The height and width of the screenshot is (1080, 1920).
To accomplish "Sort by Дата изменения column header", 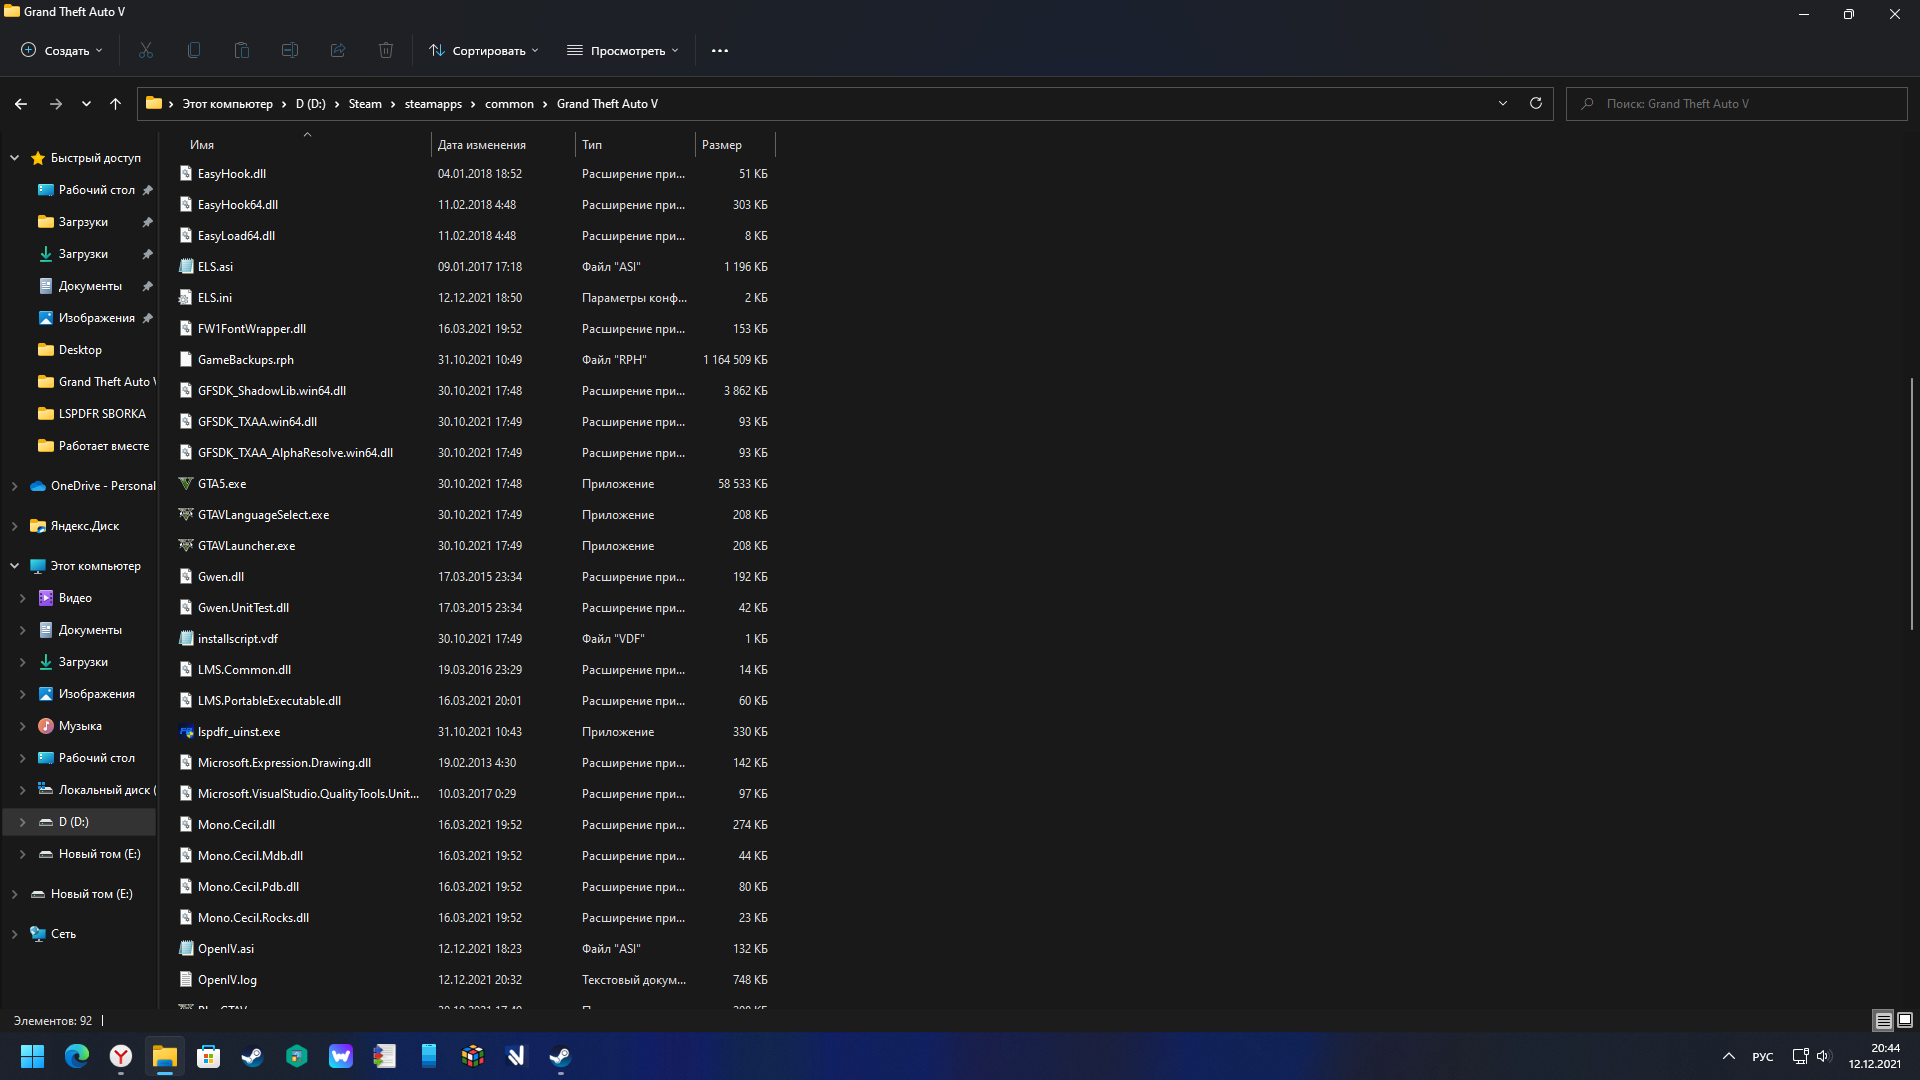I will tap(482, 145).
